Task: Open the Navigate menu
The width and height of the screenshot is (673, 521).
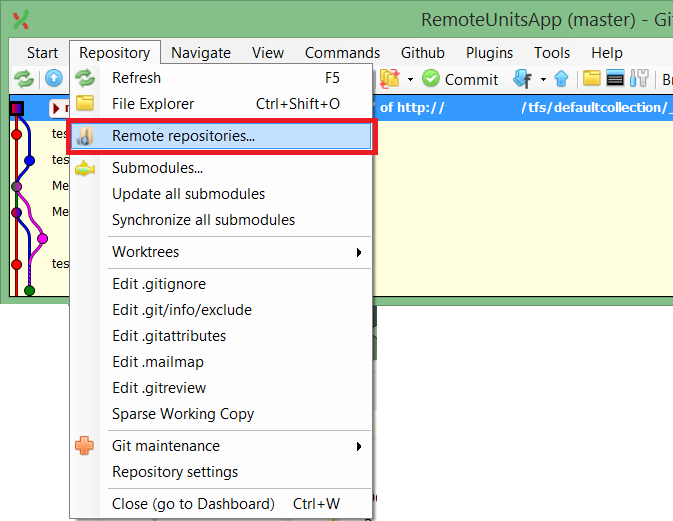Action: [201, 53]
